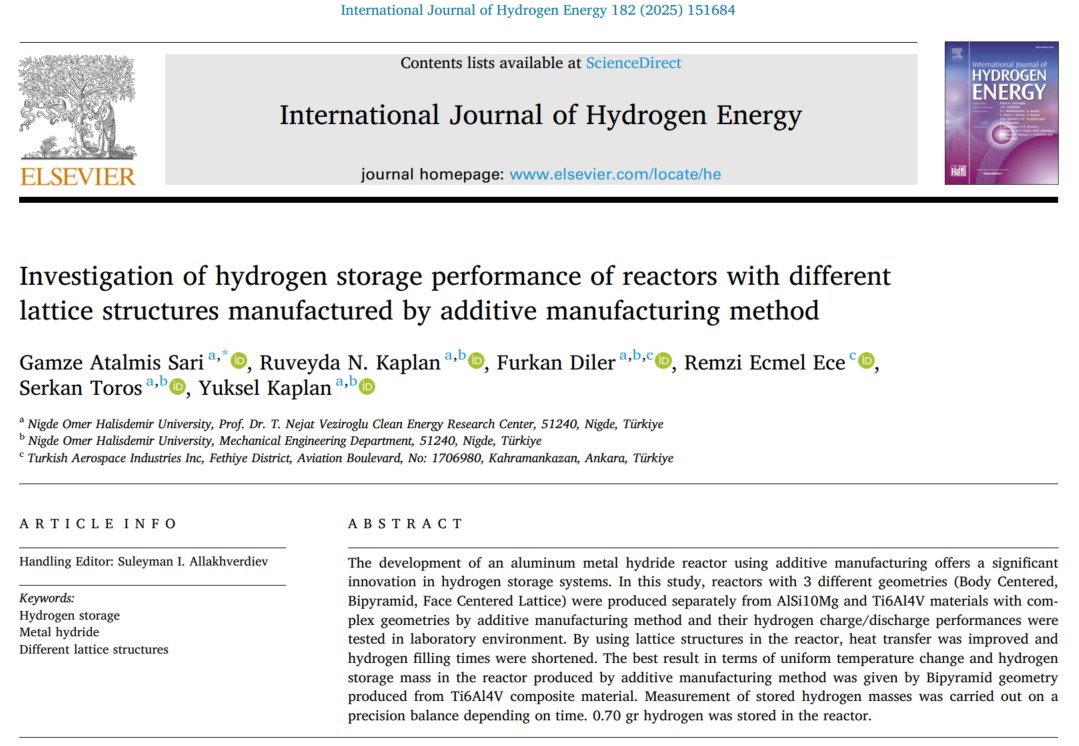Image resolution: width=1079 pixels, height=746 pixels.
Task: Select the superscript c after Remzi Ecmel Ece
Action: point(853,356)
